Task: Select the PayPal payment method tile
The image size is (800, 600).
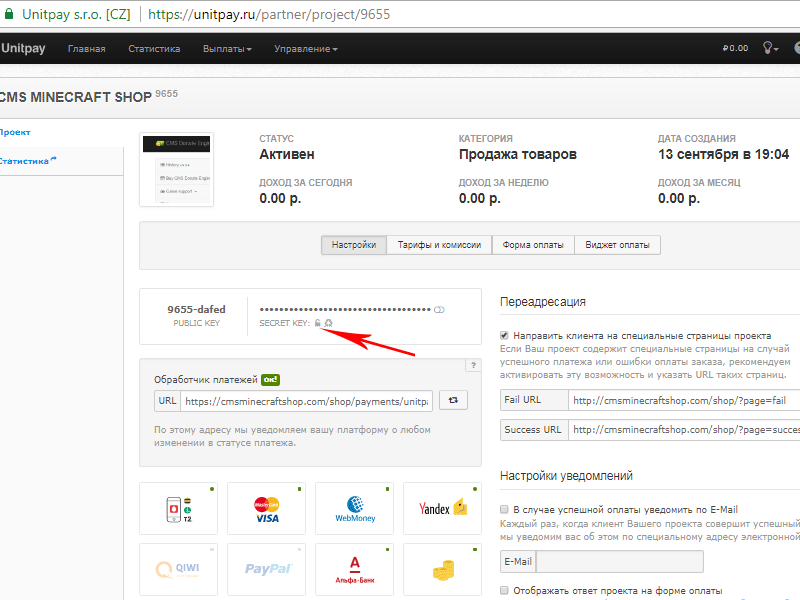Action: 267,569
